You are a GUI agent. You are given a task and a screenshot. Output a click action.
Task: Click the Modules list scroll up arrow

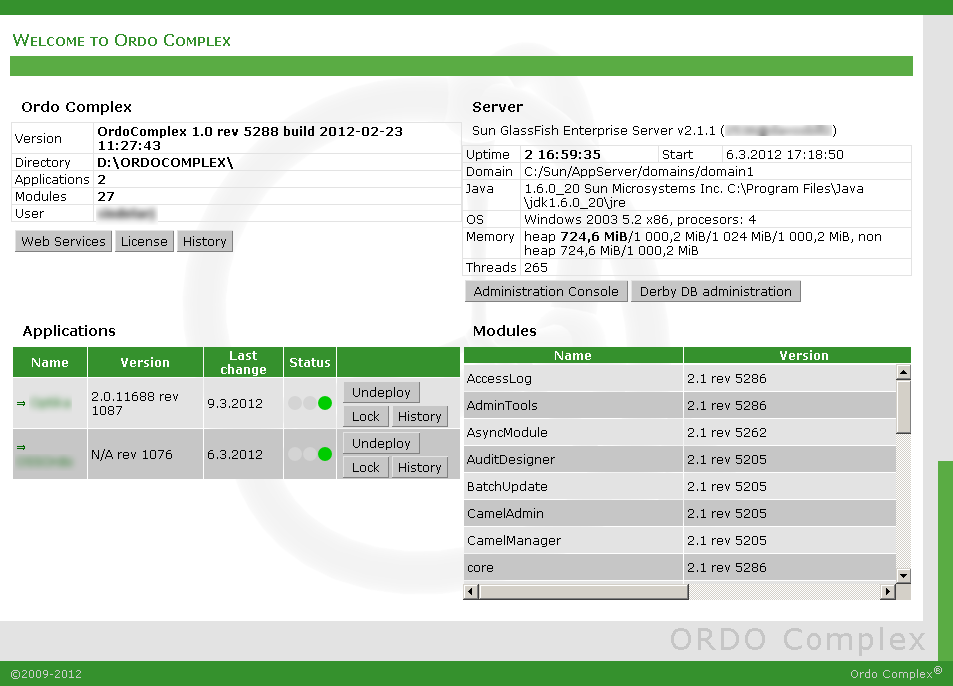click(x=904, y=372)
